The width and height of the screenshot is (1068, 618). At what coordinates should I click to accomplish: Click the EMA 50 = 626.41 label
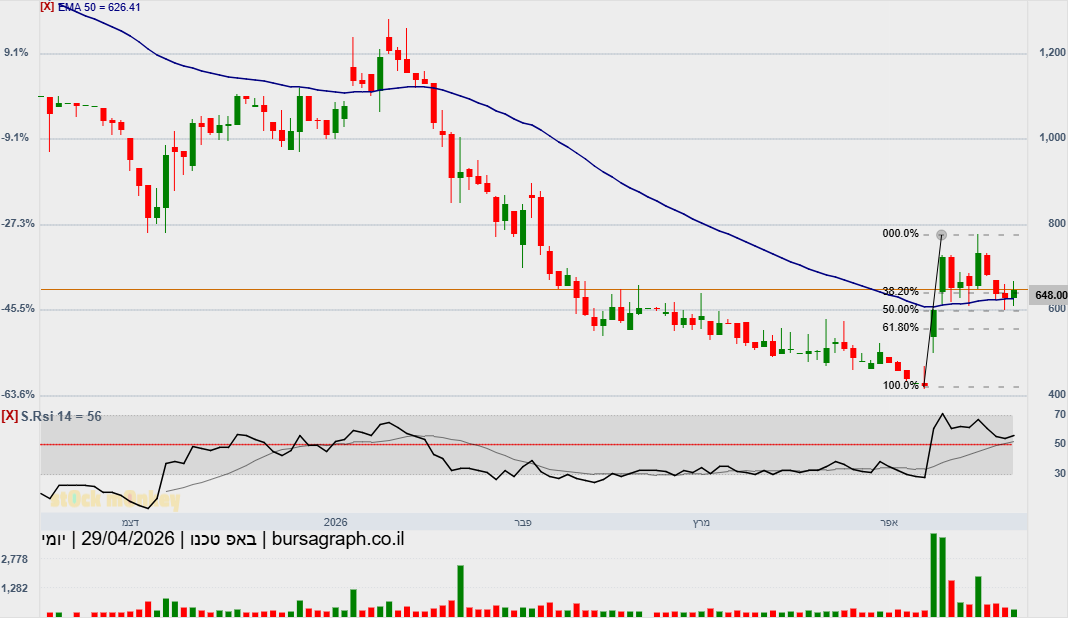(99, 7)
